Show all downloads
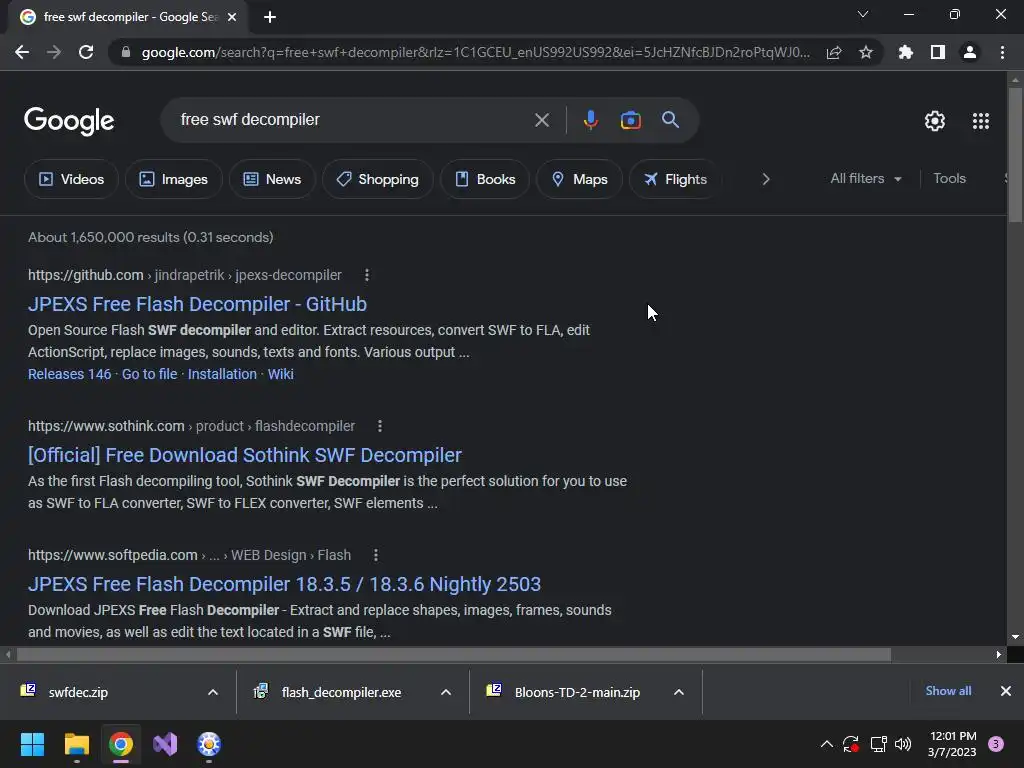This screenshot has height=768, width=1024. pyautogui.click(x=948, y=691)
